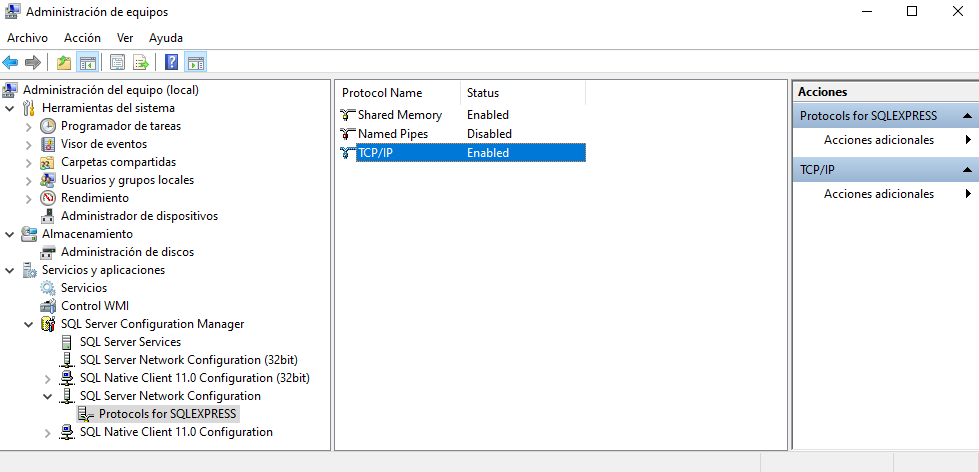This screenshot has width=979, height=472.
Task: Click the Programador de tareas clock icon
Action: tap(47, 126)
